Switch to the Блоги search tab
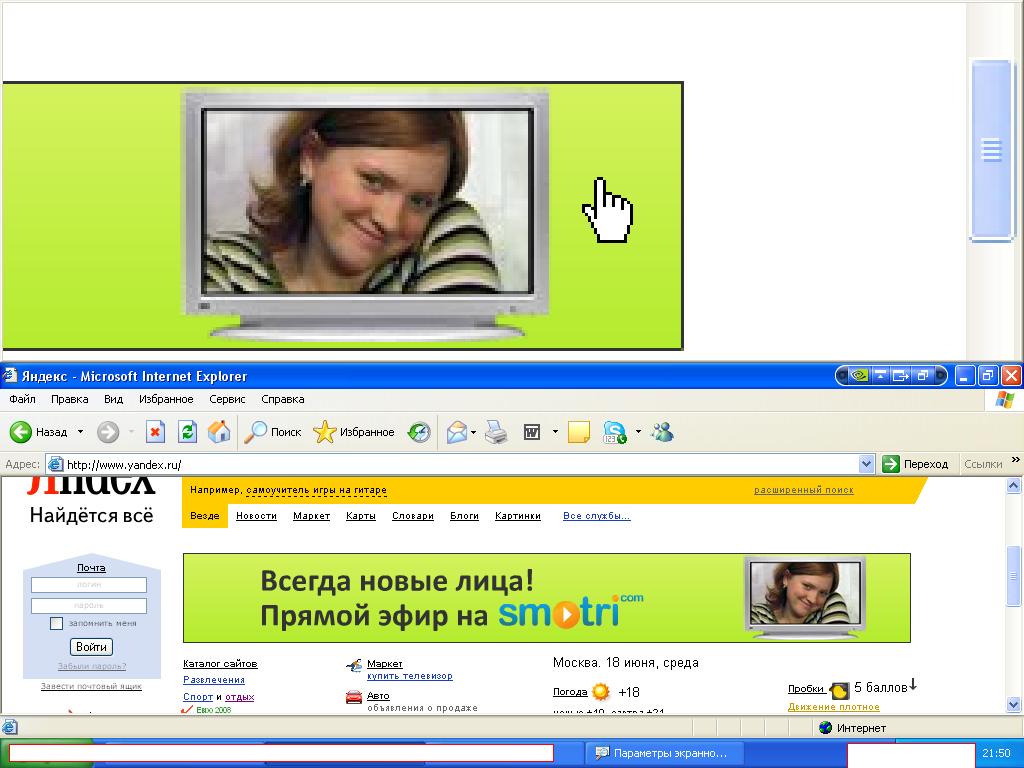The image size is (1024, 768). [464, 516]
